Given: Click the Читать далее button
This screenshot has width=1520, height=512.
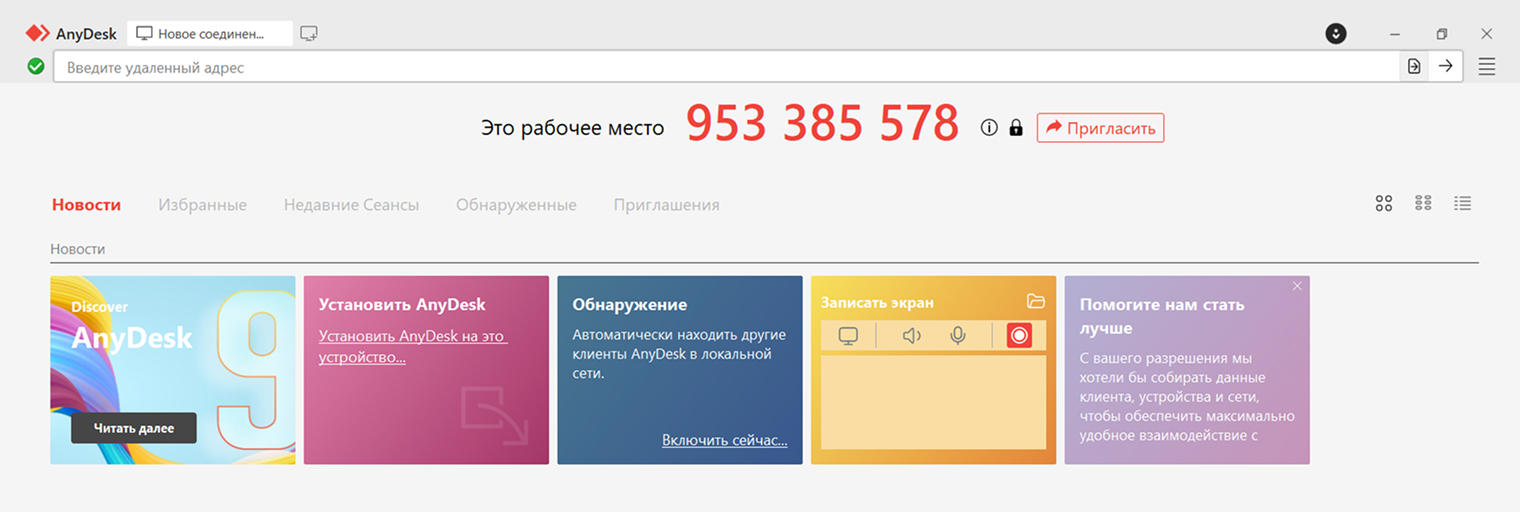Looking at the screenshot, I should pyautogui.click(x=134, y=428).
